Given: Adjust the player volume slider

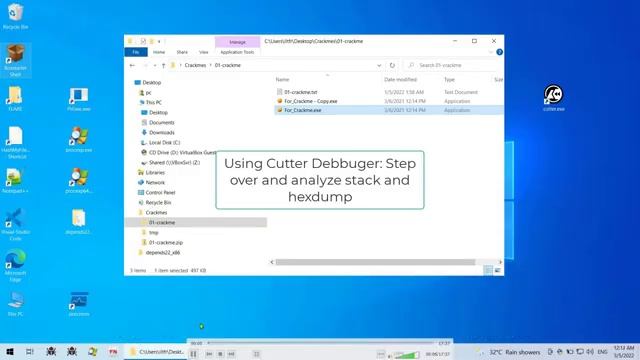Looking at the screenshot, I should (406, 355).
